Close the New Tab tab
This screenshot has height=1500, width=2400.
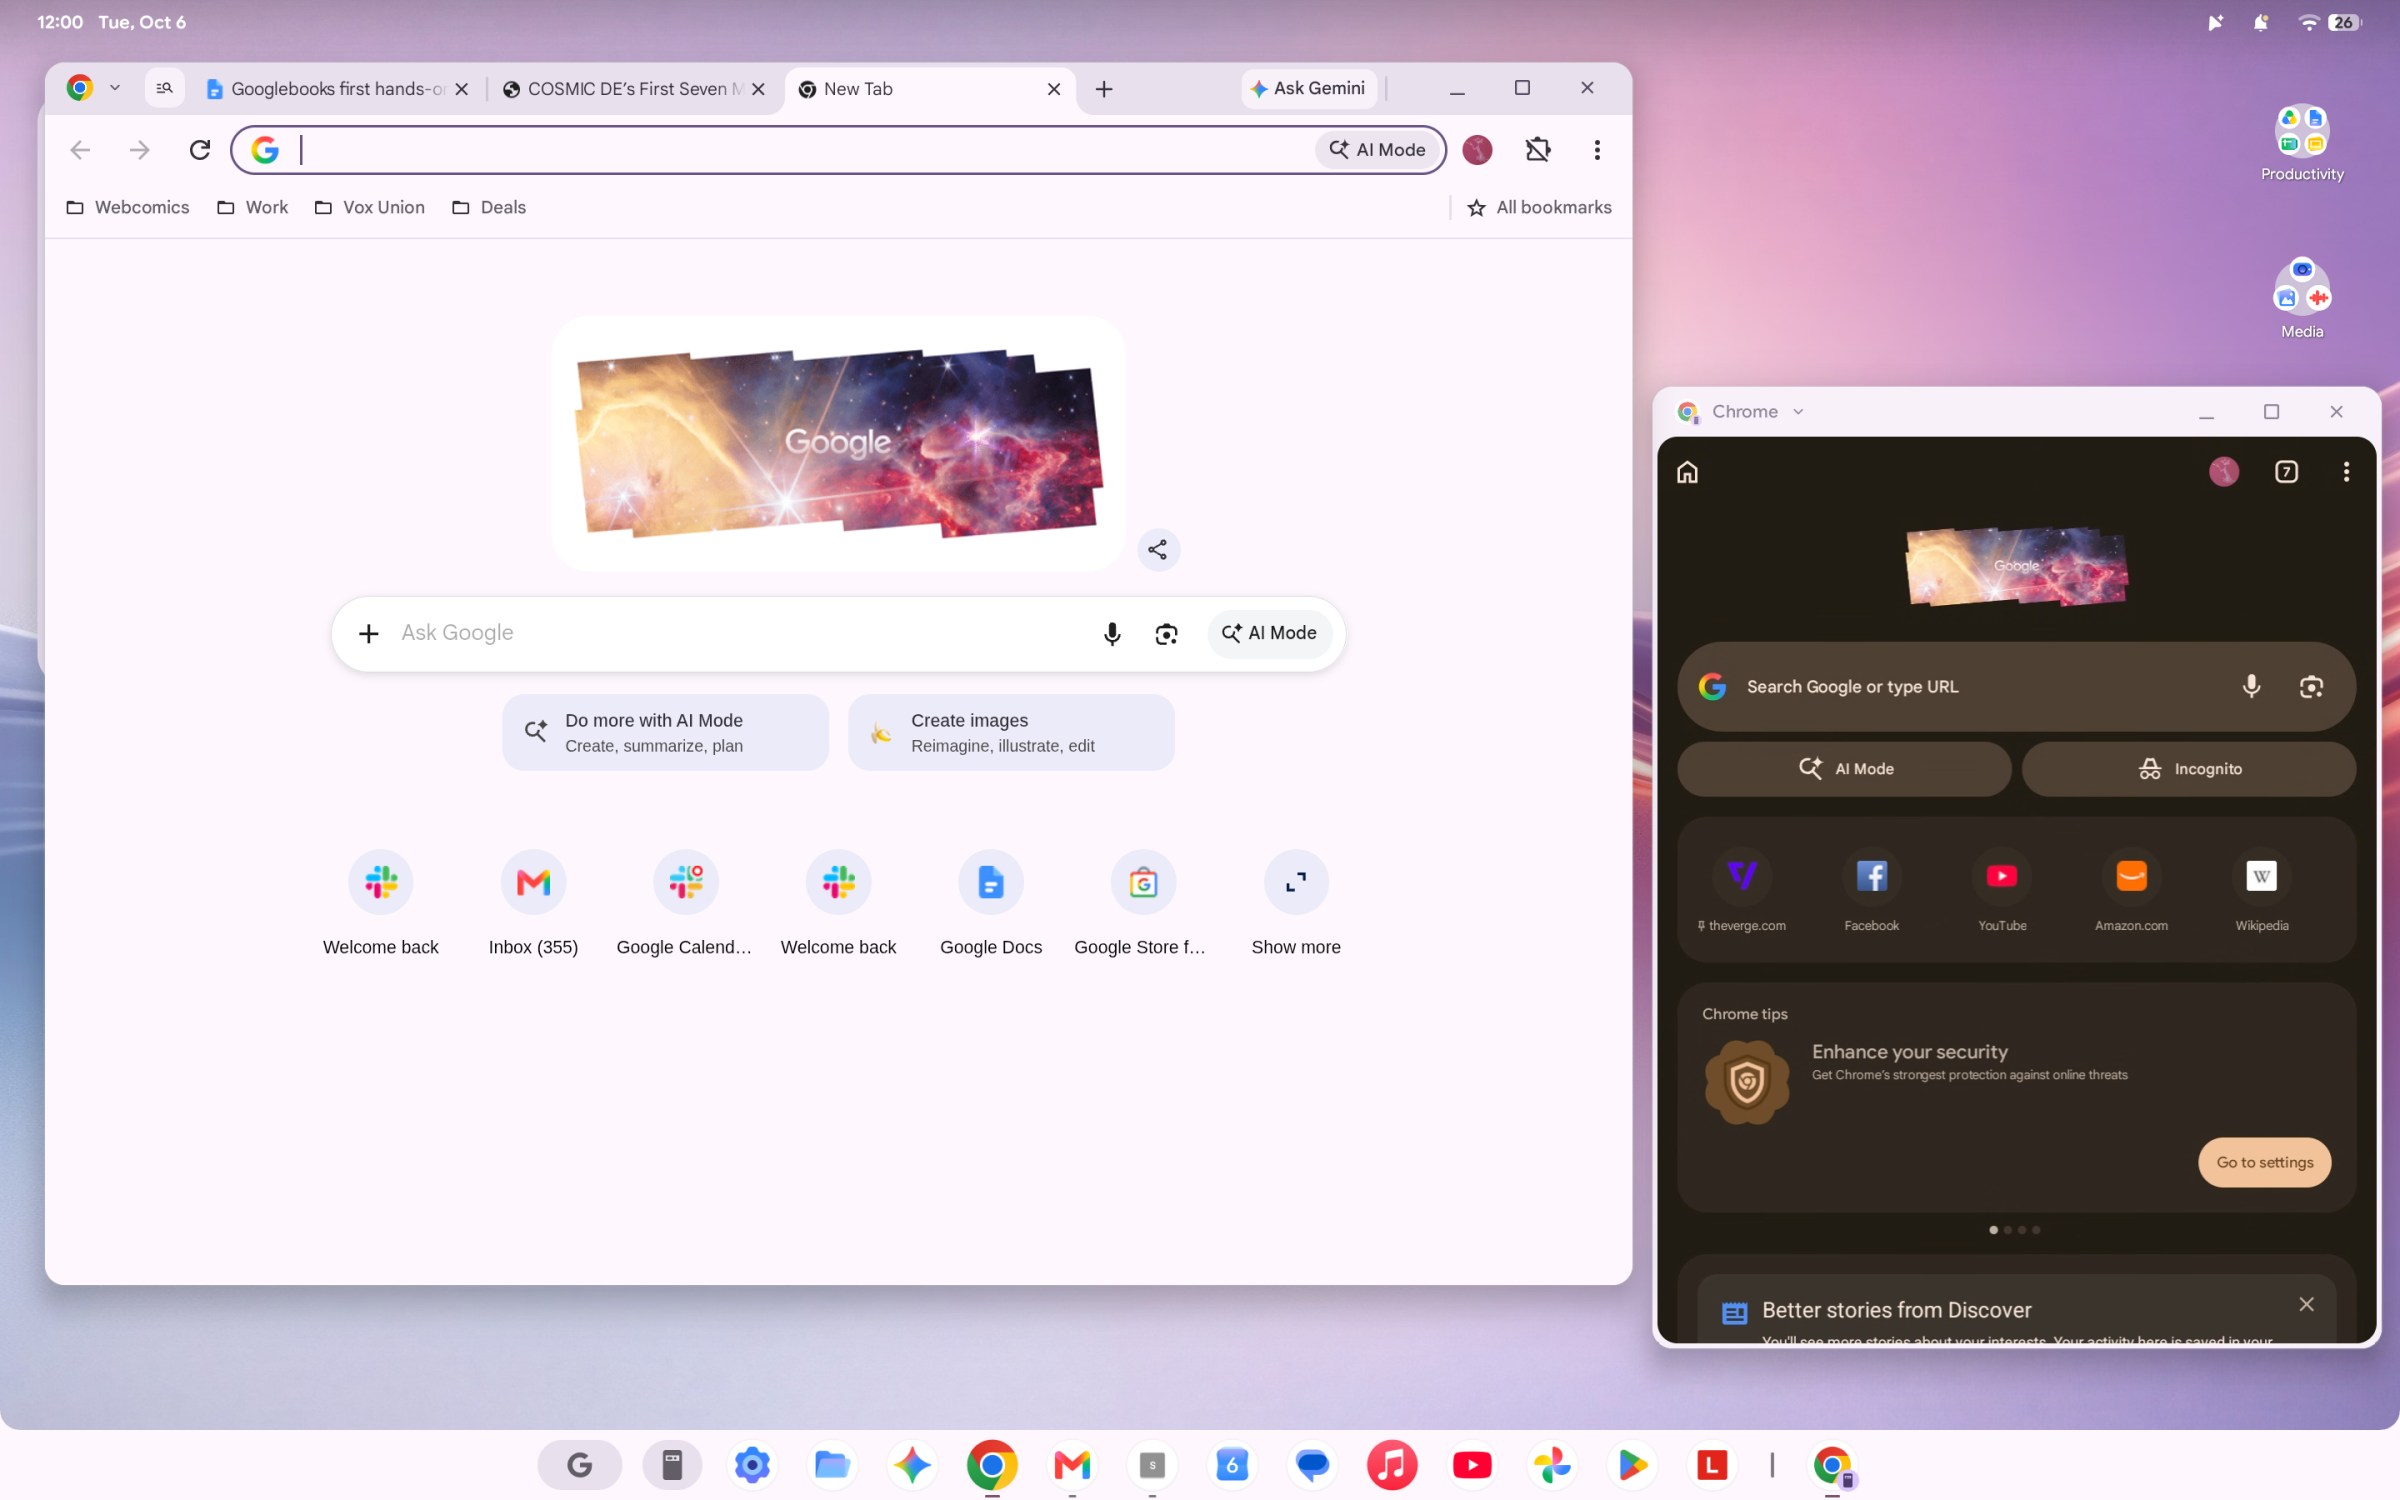click(x=1054, y=89)
